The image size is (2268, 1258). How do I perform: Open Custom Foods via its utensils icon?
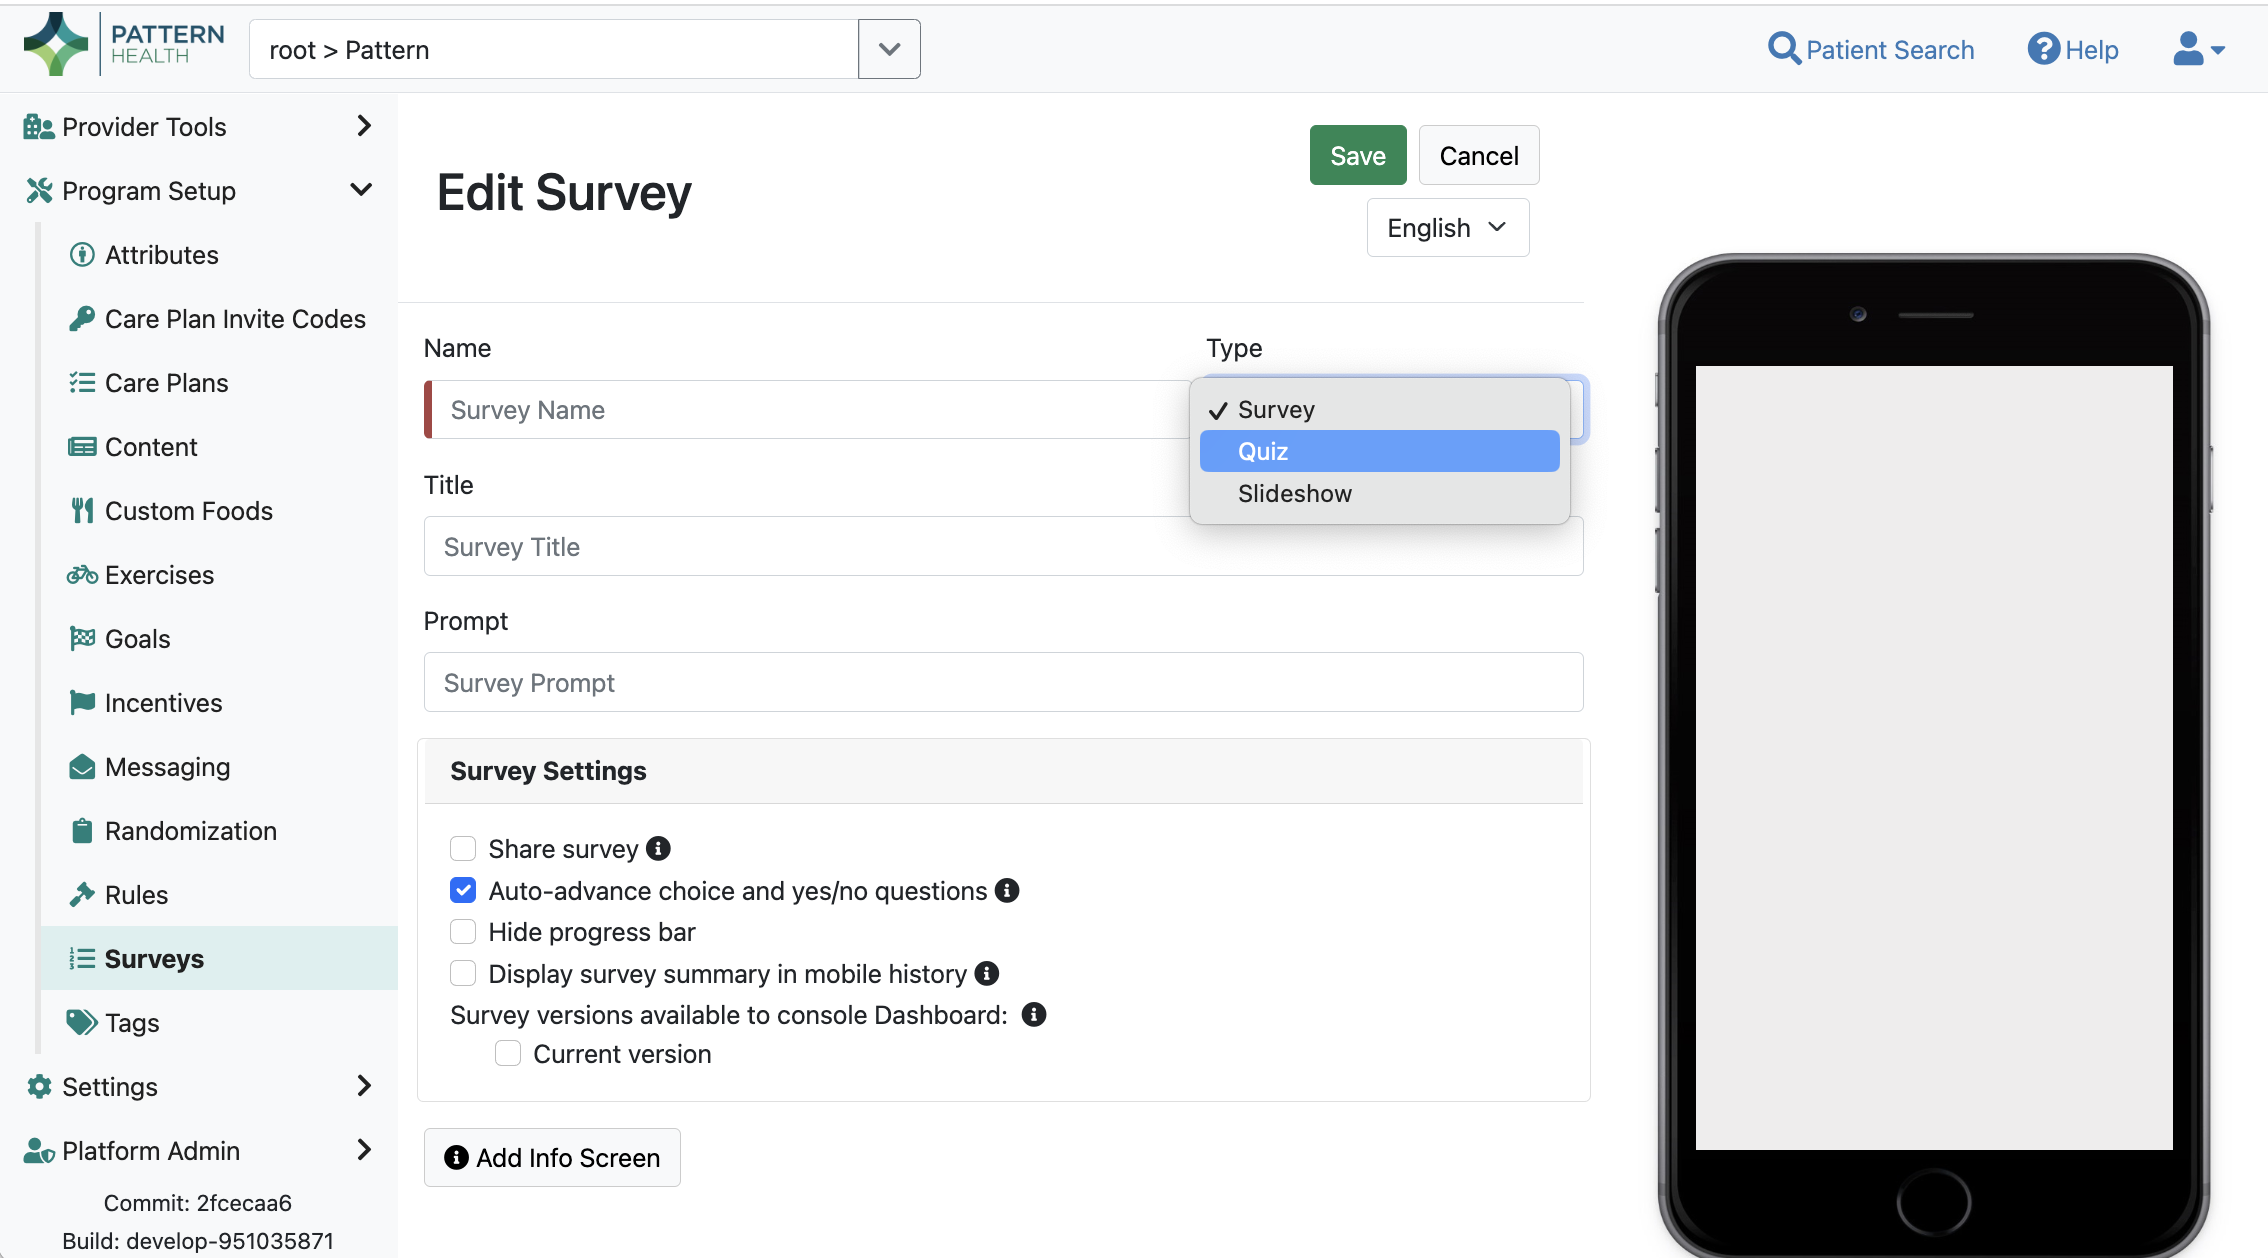[x=82, y=510]
